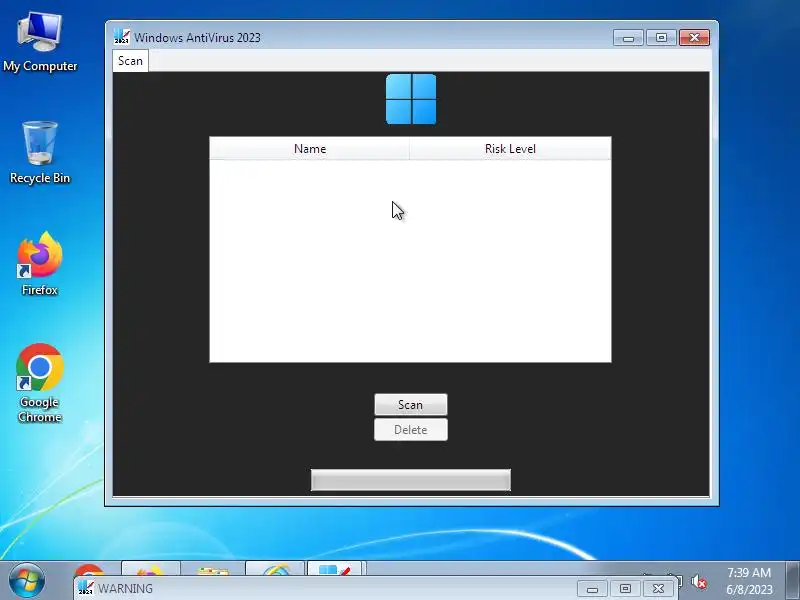The height and width of the screenshot is (600, 800).
Task: Close the WARNING window
Action: coord(658,589)
